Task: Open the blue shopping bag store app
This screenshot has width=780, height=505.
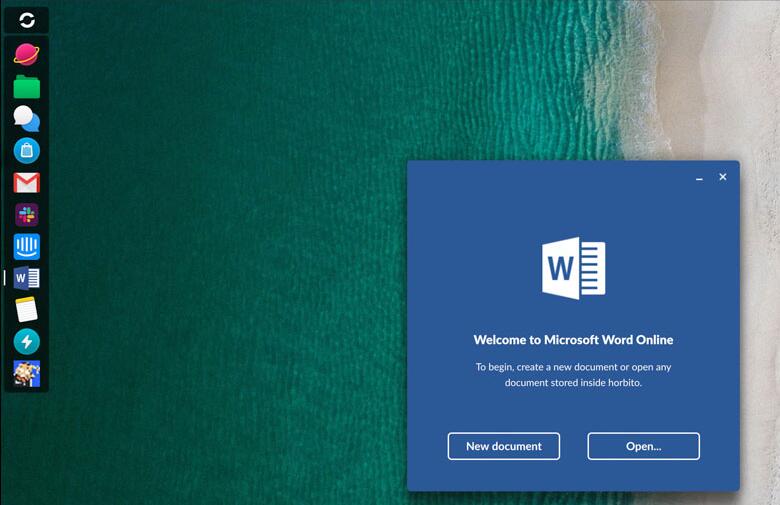Action: pos(26,151)
